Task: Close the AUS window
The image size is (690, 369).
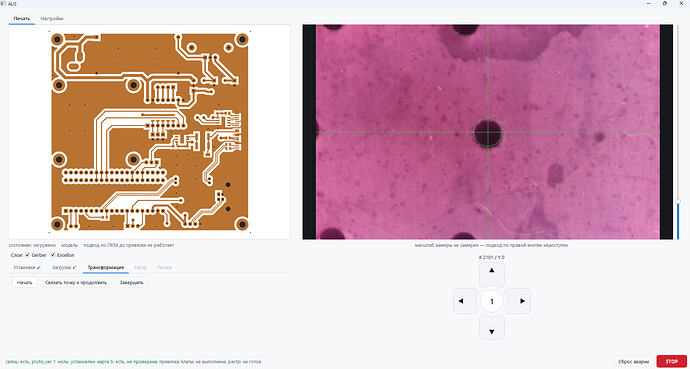Action: pos(681,4)
